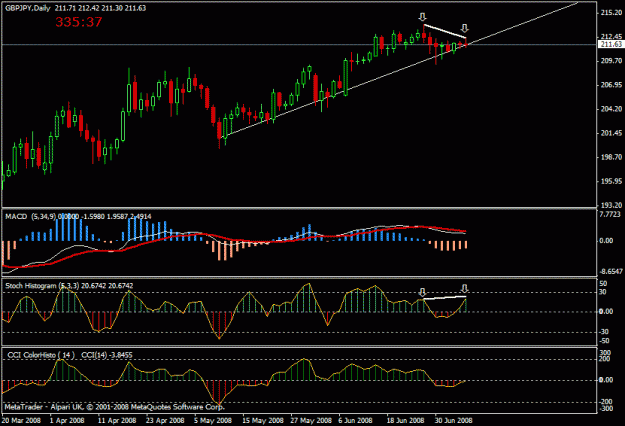The image size is (625, 426).
Task: Click the -8.6547 MACD scale minimum
Action: tap(611, 271)
